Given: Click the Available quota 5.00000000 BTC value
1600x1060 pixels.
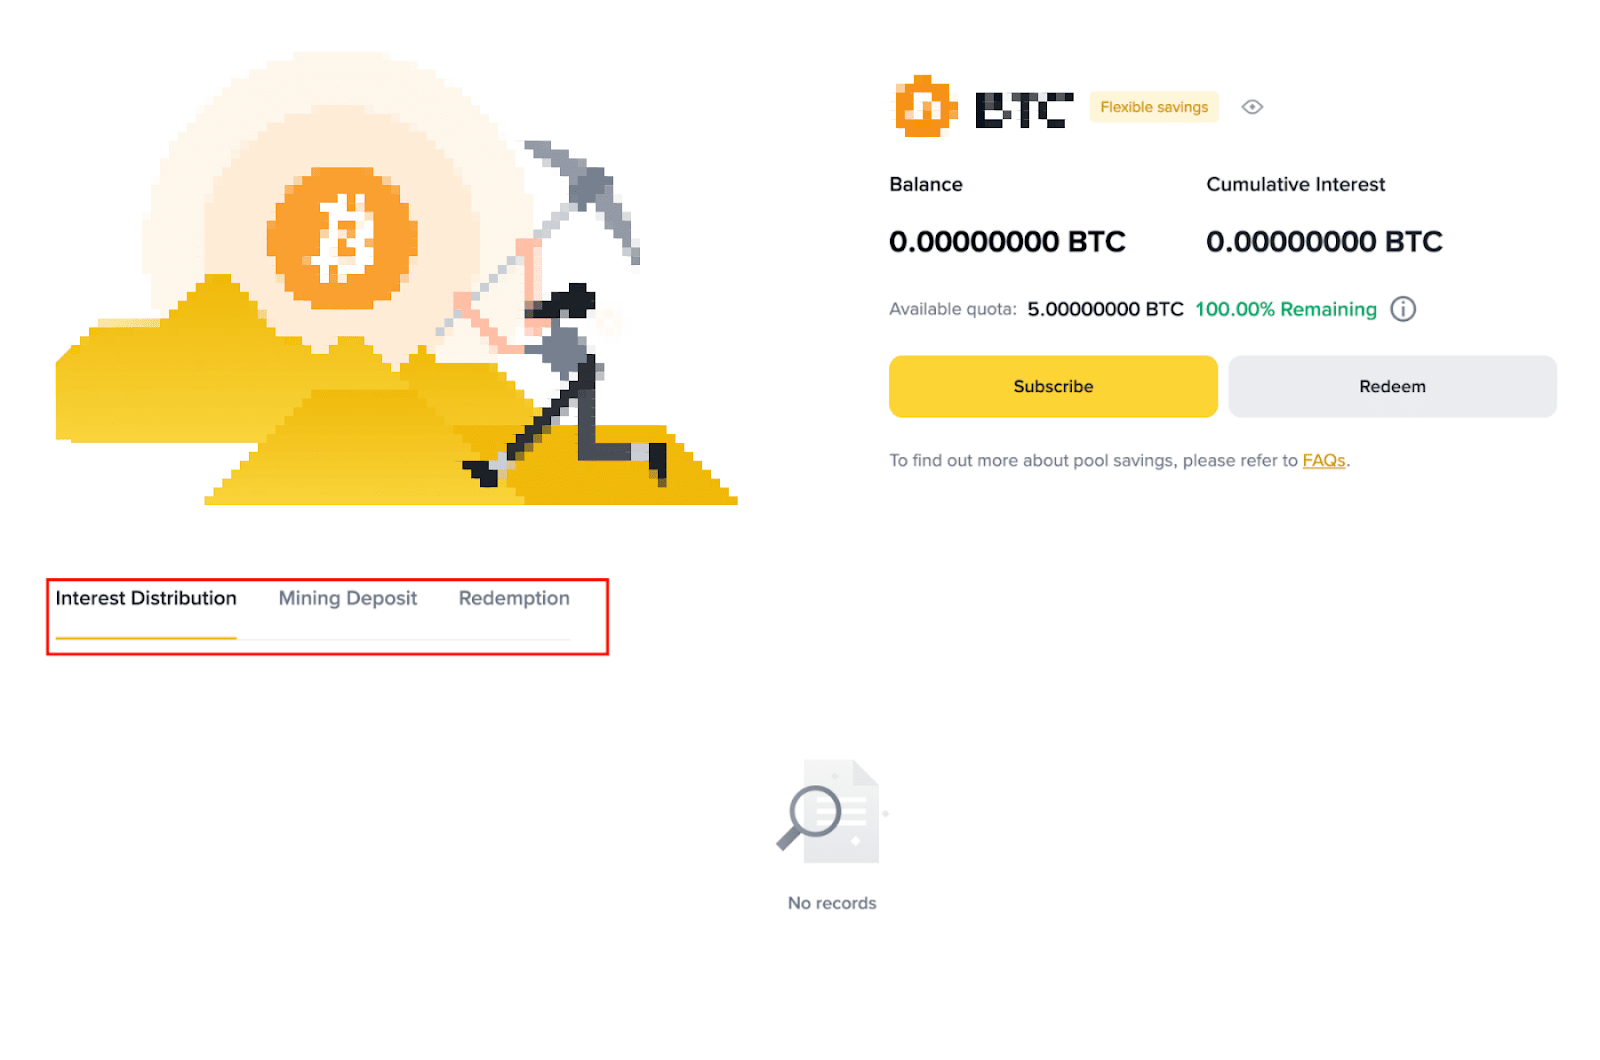Looking at the screenshot, I should [x=1105, y=309].
